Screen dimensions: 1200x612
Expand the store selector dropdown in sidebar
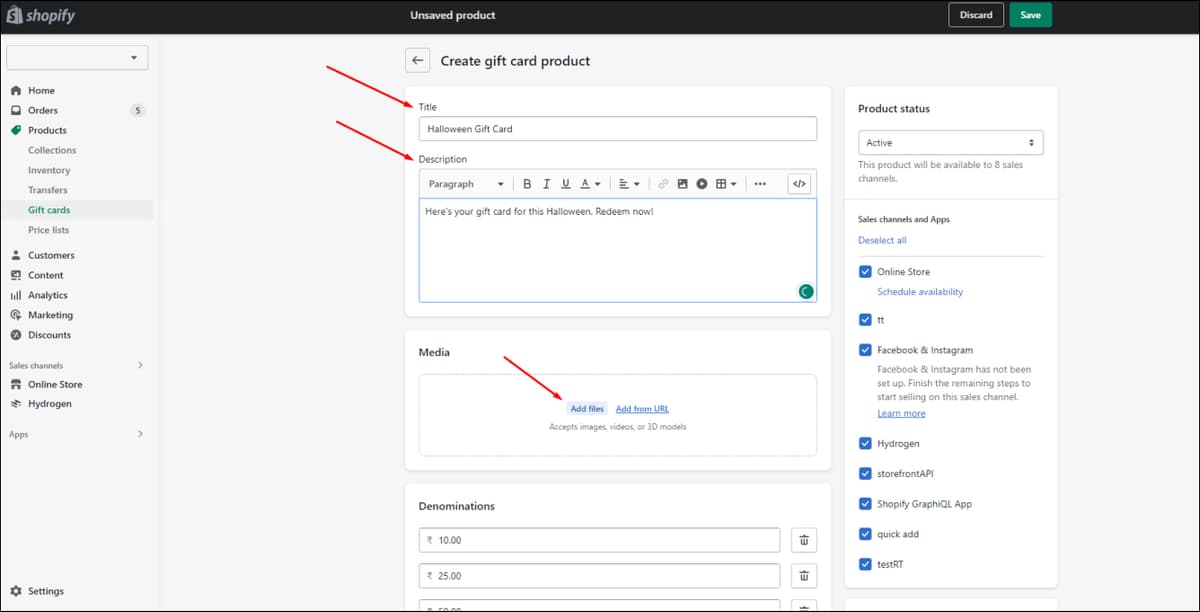click(77, 58)
